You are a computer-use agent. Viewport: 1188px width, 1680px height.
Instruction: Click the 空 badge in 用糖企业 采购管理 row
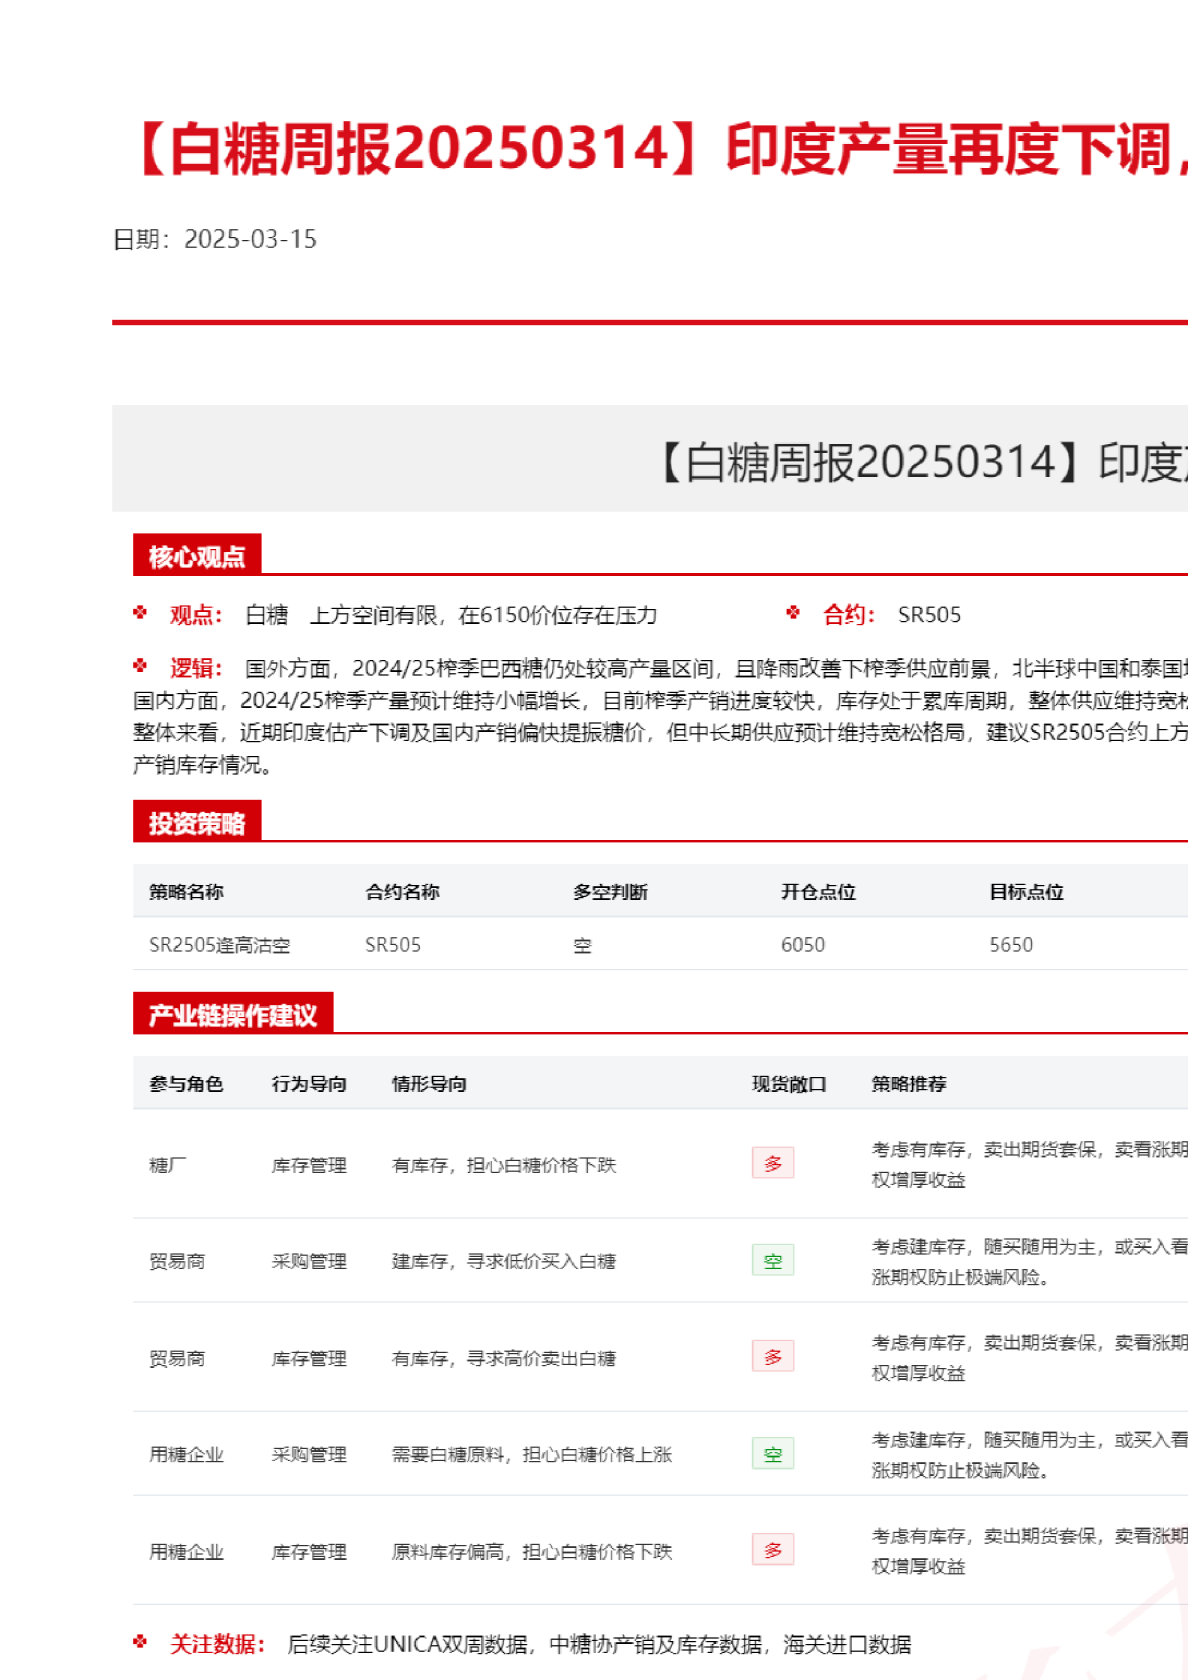click(772, 1454)
